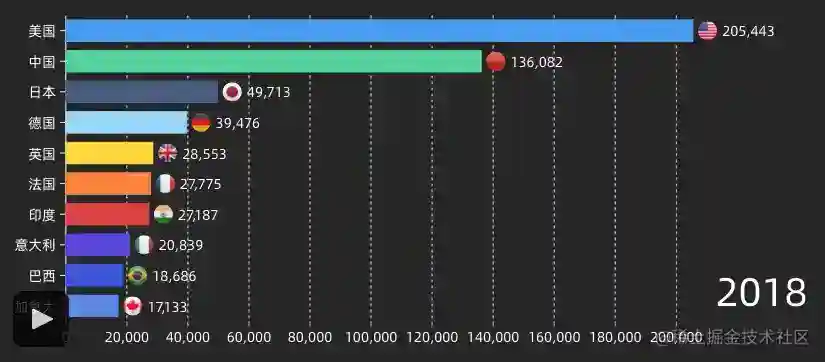Click the value 18,686
Image resolution: width=825 pixels, height=362 pixels.
pyautogui.click(x=174, y=276)
